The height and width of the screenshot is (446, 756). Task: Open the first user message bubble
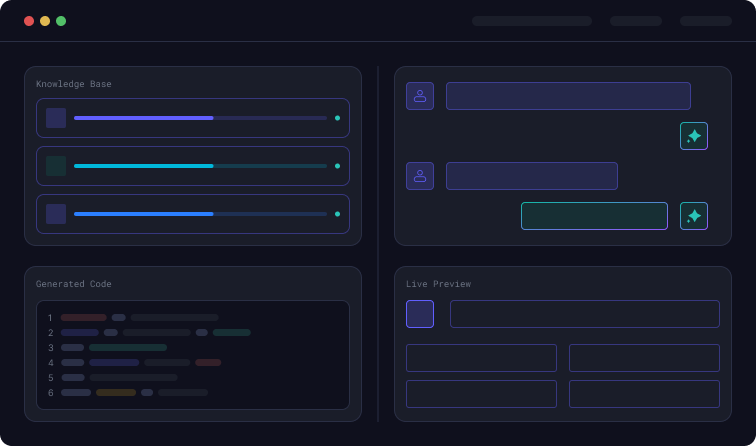pos(568,96)
